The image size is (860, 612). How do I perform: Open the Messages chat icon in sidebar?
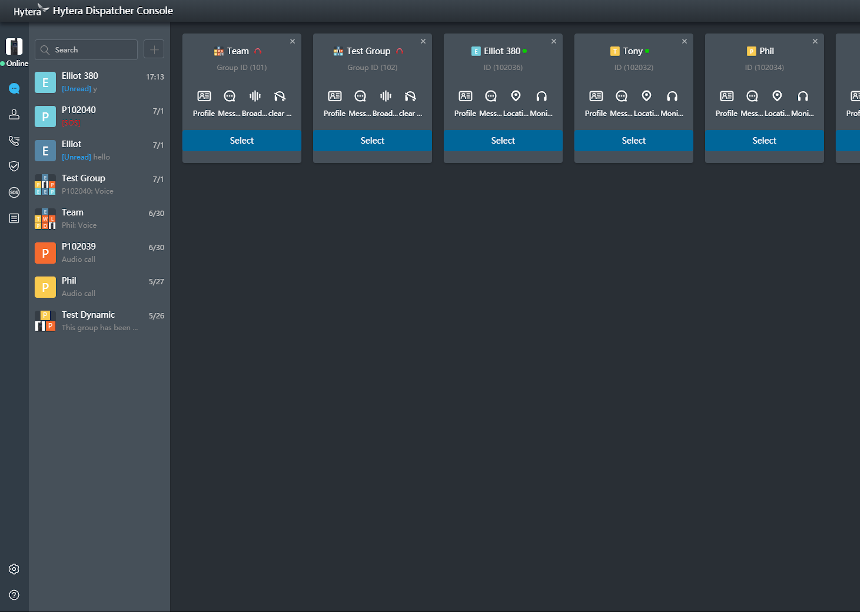point(14,88)
